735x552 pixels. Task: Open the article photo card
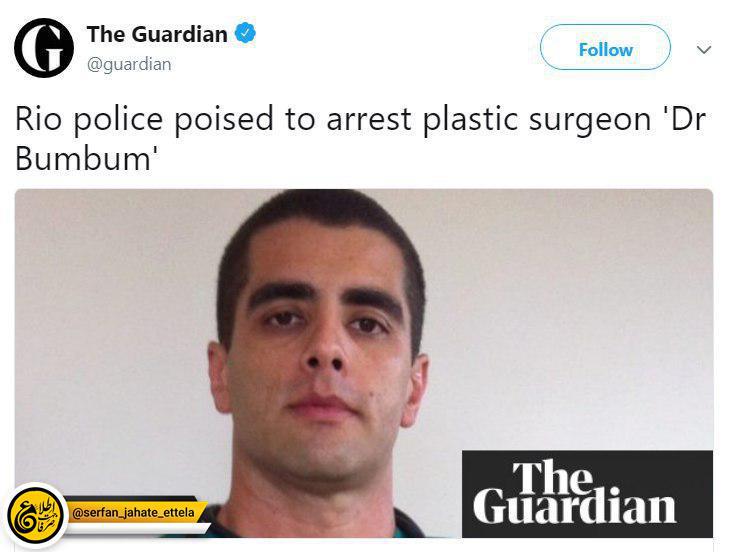point(364,363)
